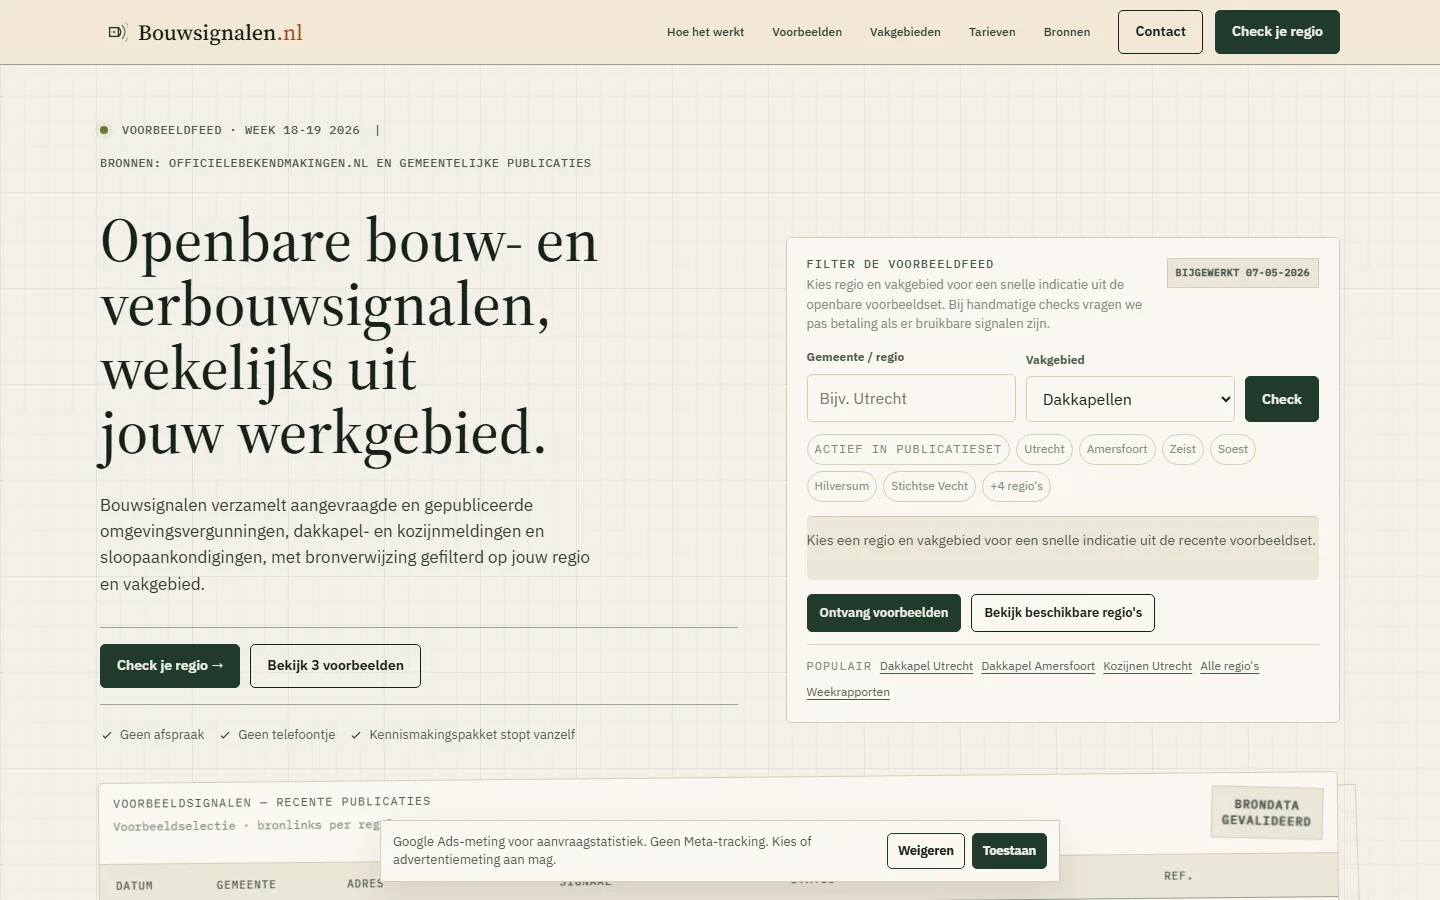Select the Stichtse Vecht region chip
Image resolution: width=1440 pixels, height=900 pixels.
(x=929, y=487)
